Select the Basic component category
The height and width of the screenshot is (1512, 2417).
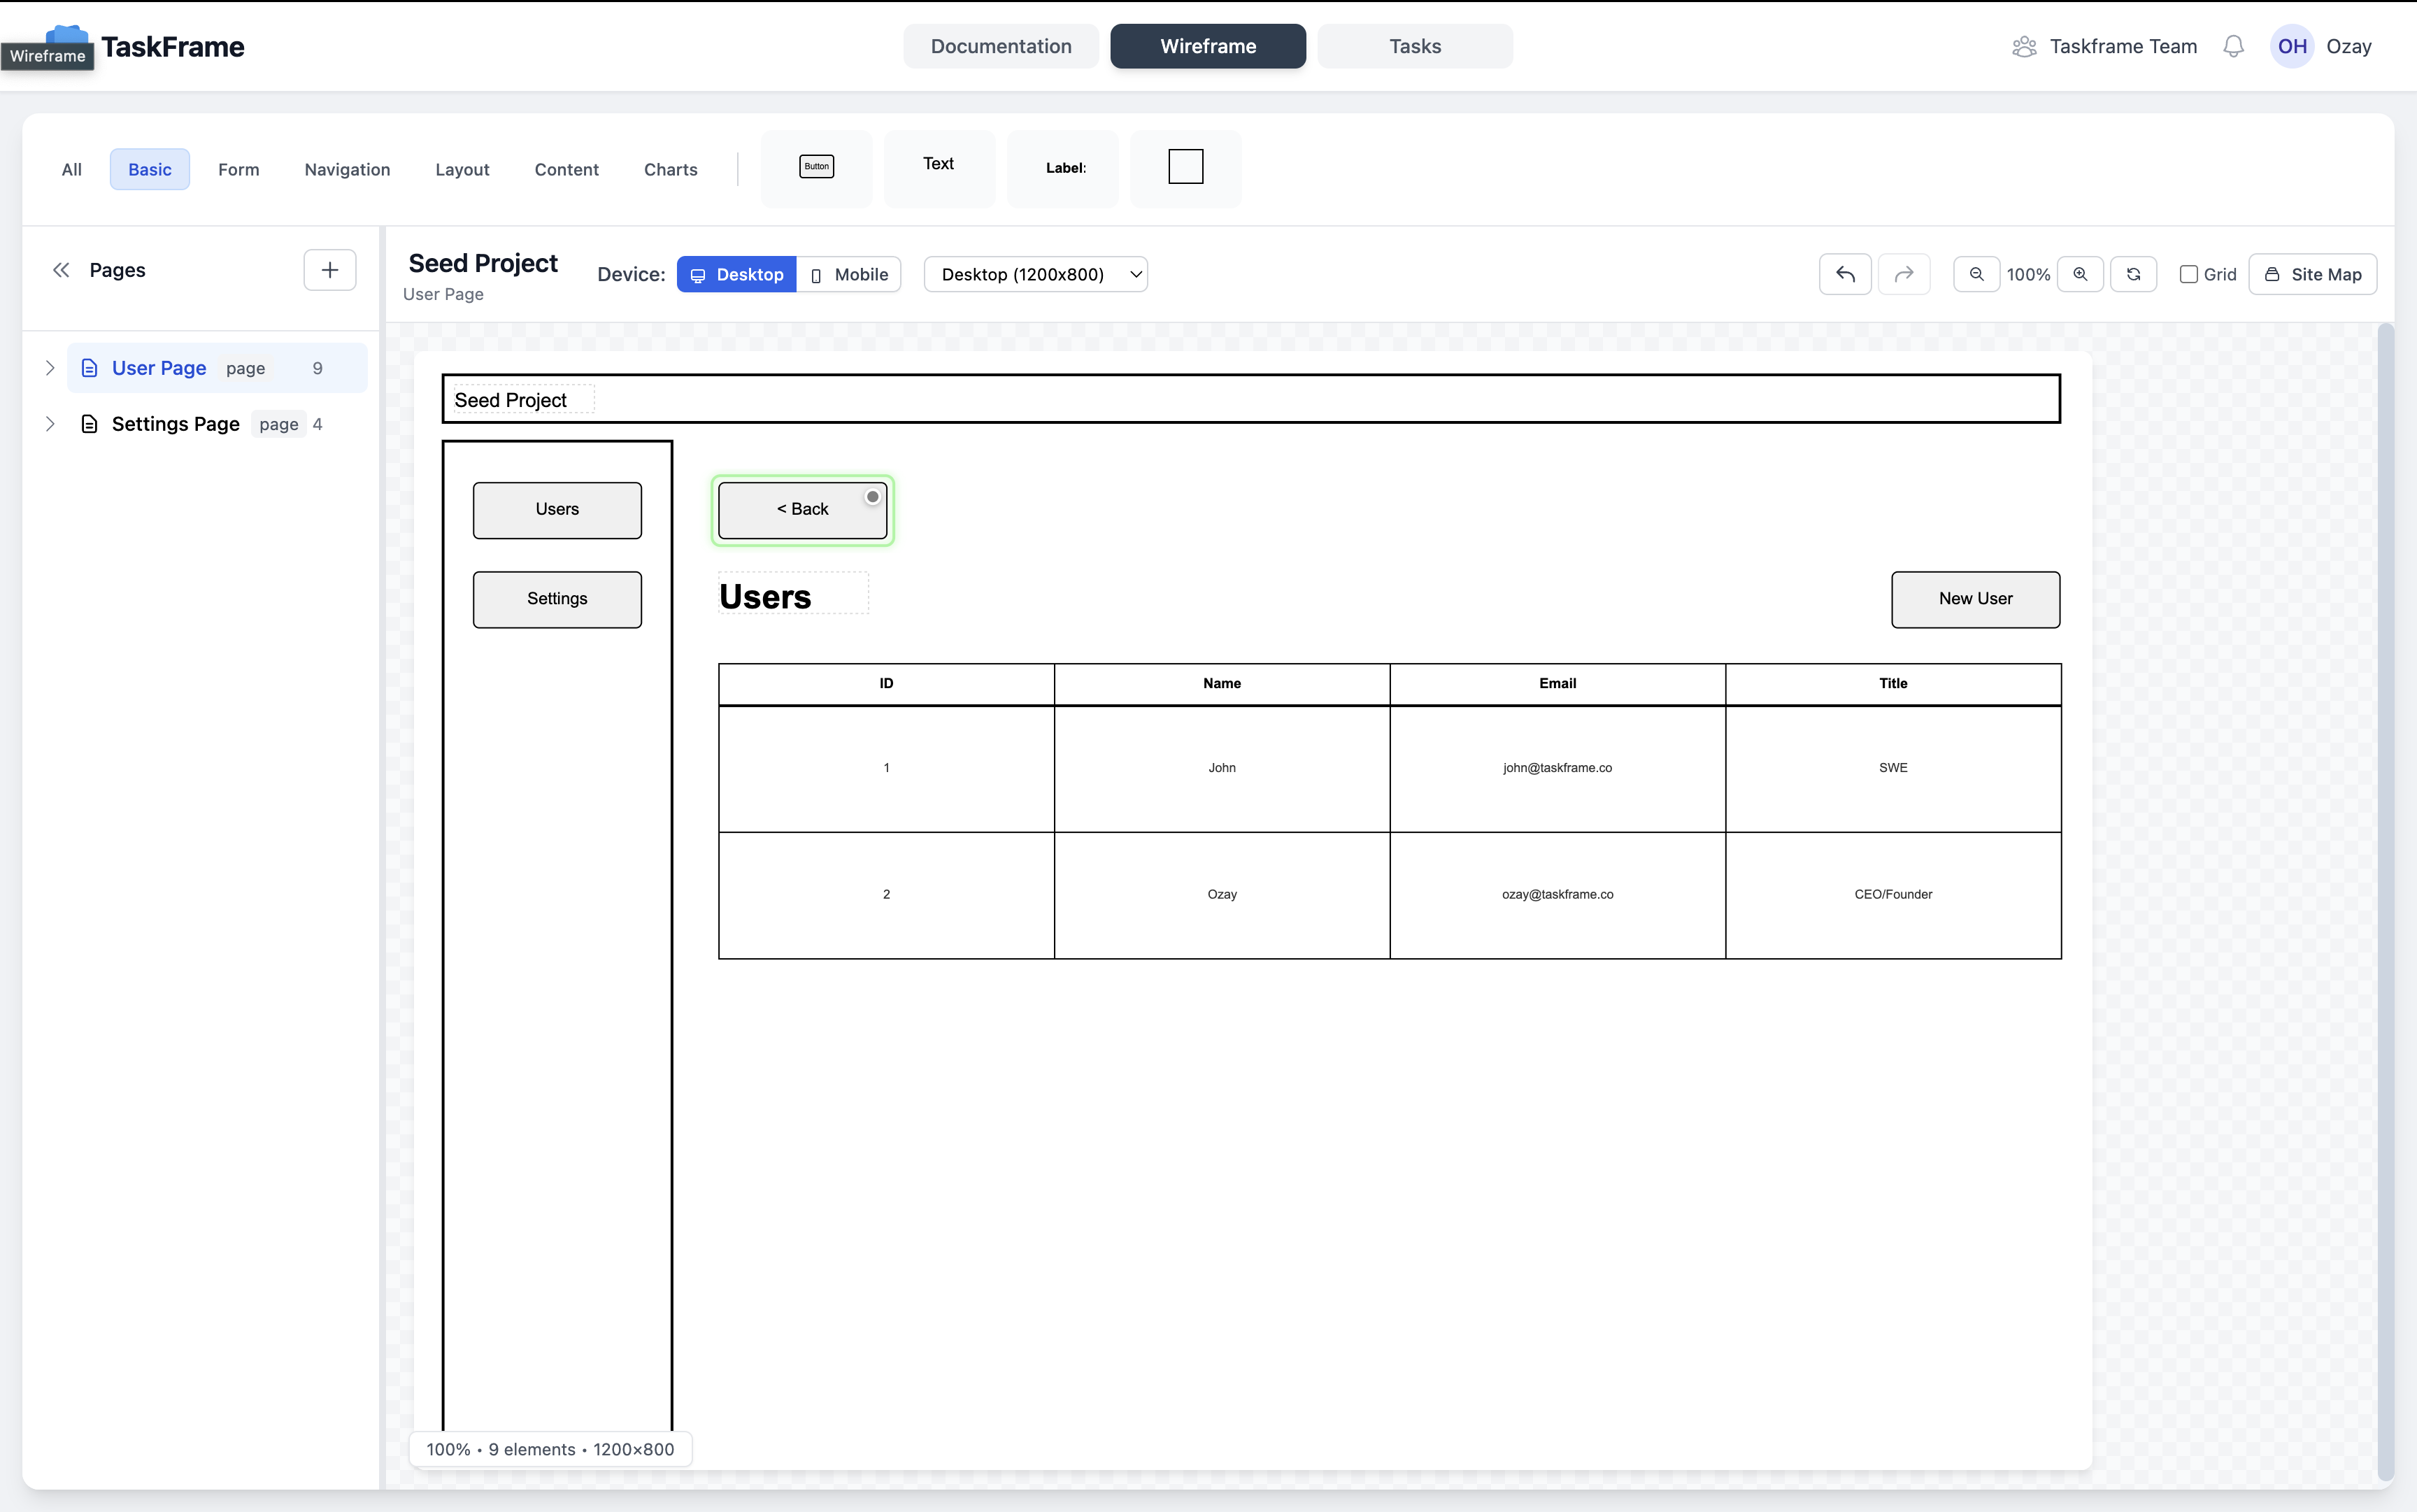[150, 169]
